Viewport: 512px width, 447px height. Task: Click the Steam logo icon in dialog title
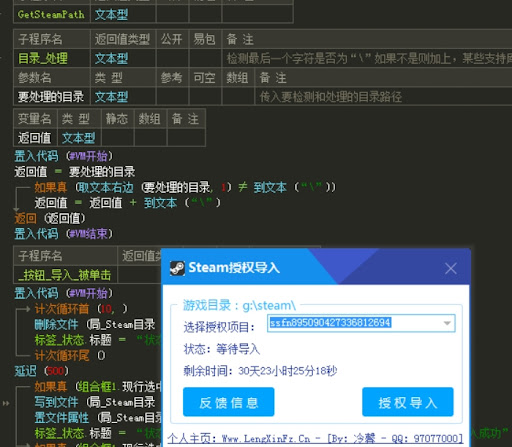[x=177, y=268]
